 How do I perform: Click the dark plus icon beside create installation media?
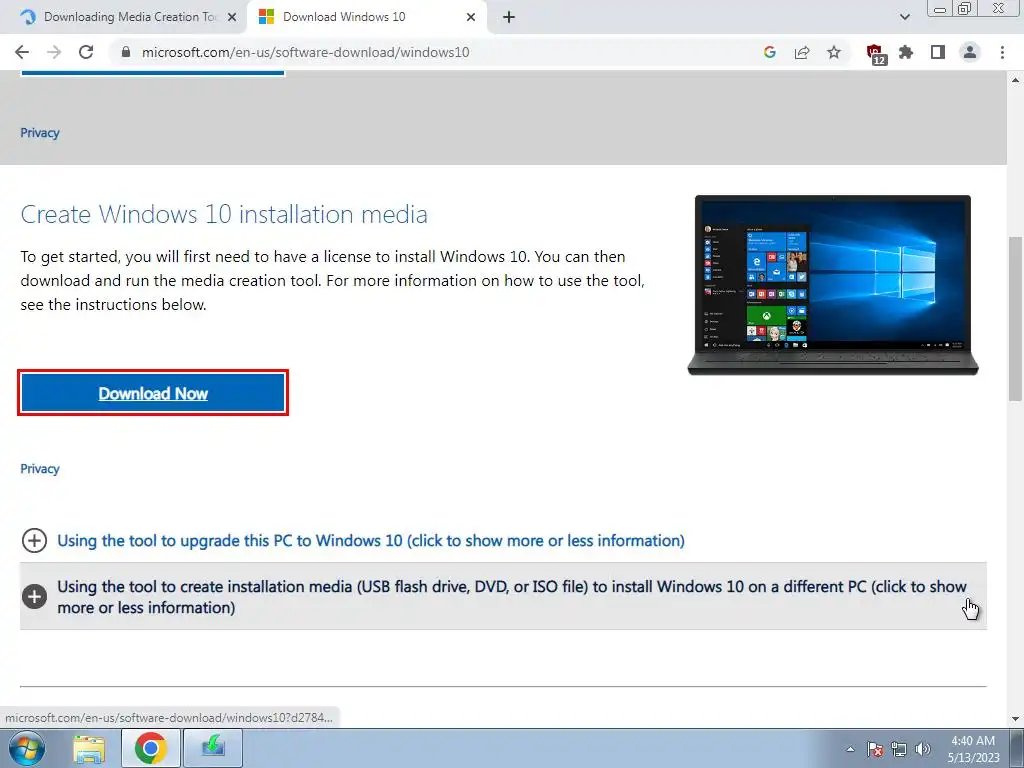coord(34,596)
